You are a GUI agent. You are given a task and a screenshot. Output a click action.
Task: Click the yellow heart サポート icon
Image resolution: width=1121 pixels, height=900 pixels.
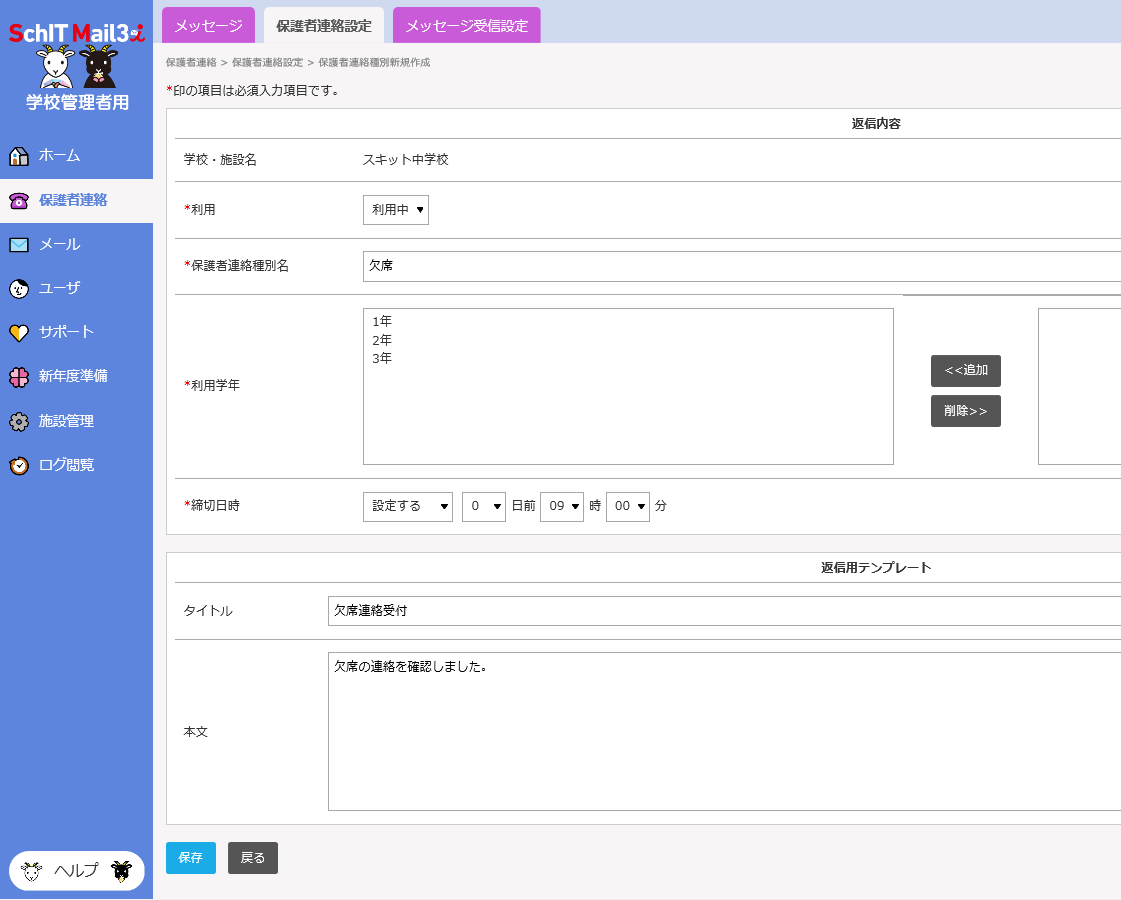18,333
